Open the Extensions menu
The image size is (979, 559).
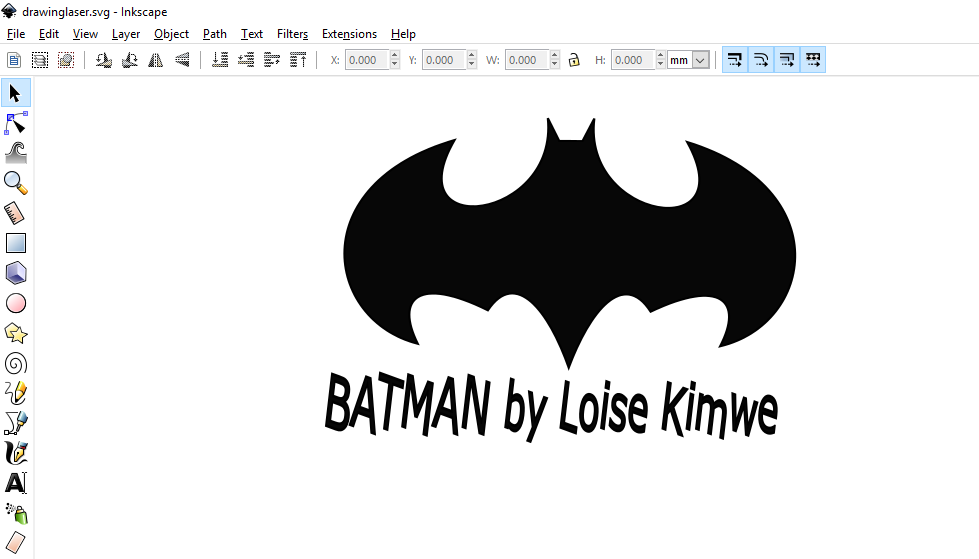[x=349, y=34]
